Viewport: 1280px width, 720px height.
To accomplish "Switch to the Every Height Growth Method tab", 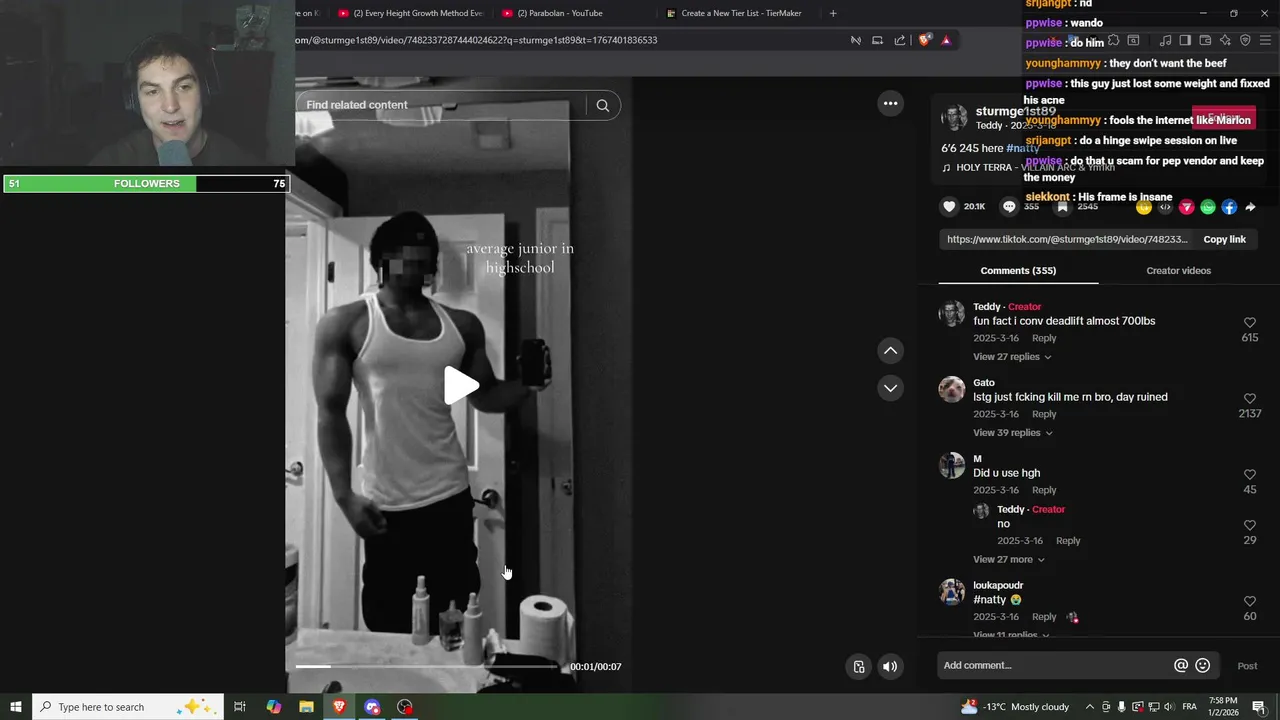I will pos(411,13).
